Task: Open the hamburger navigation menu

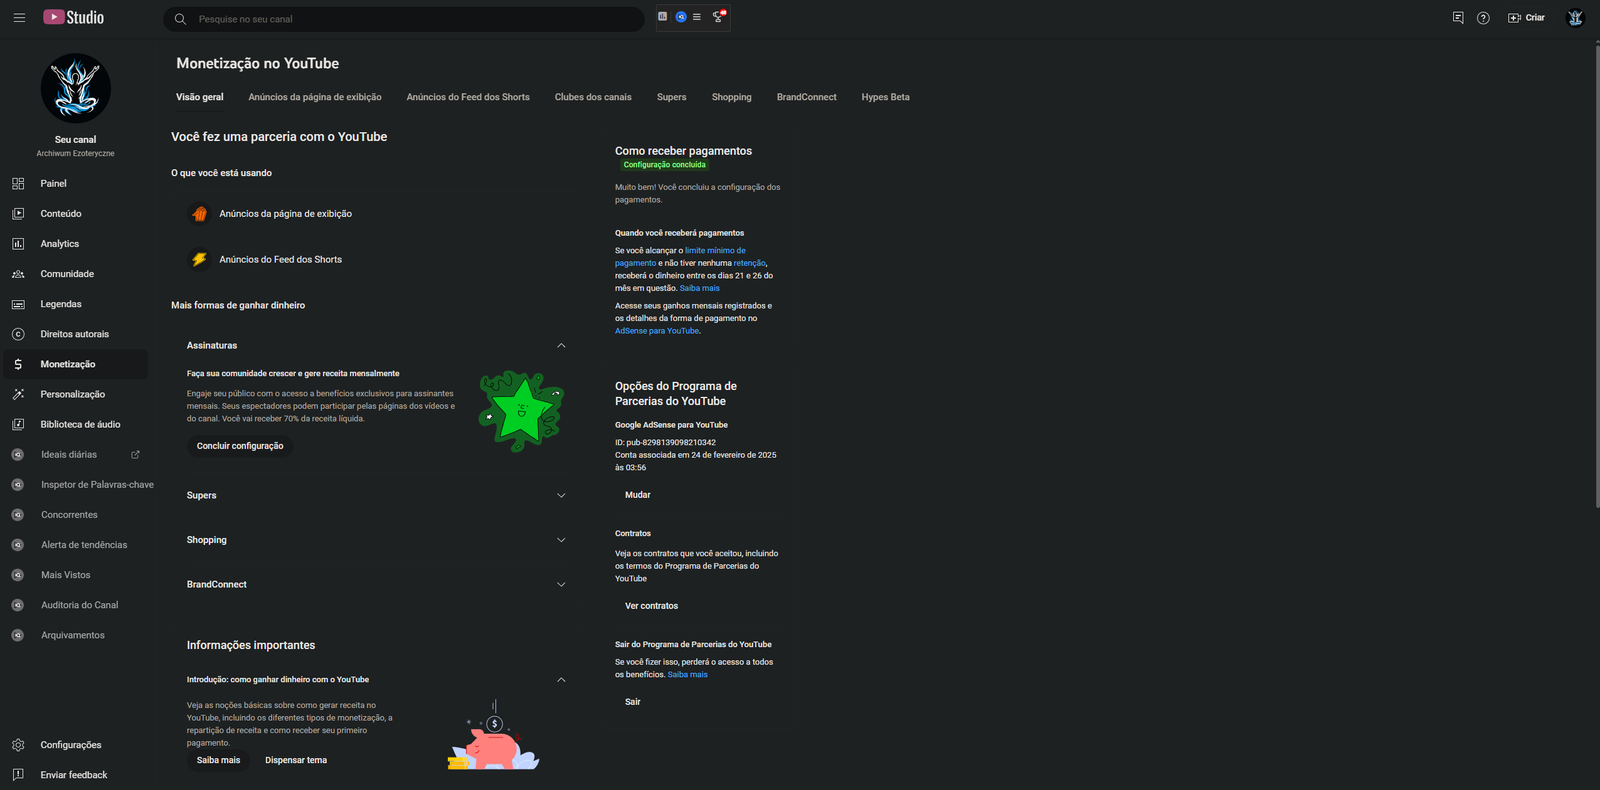Action: 19,18
